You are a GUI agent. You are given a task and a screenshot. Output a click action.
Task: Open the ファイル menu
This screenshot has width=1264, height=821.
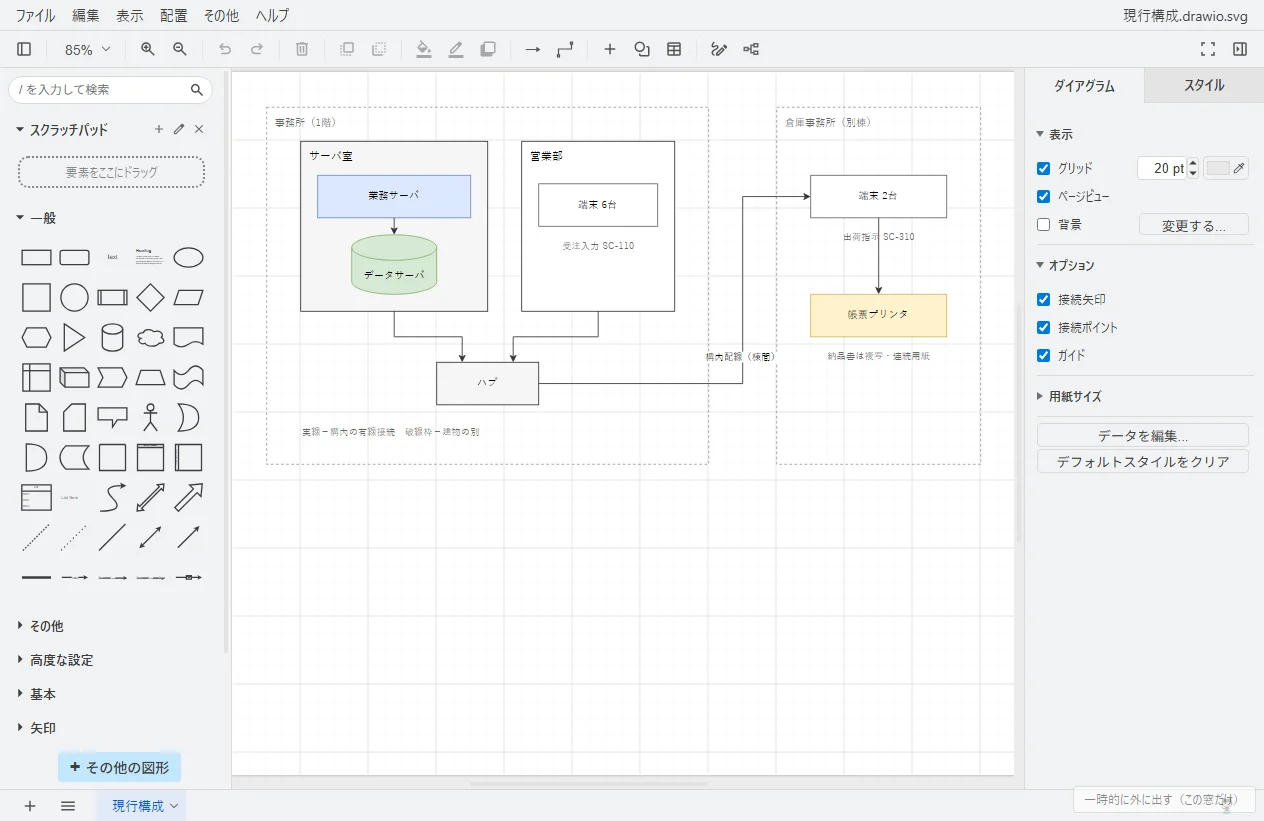tap(35, 15)
